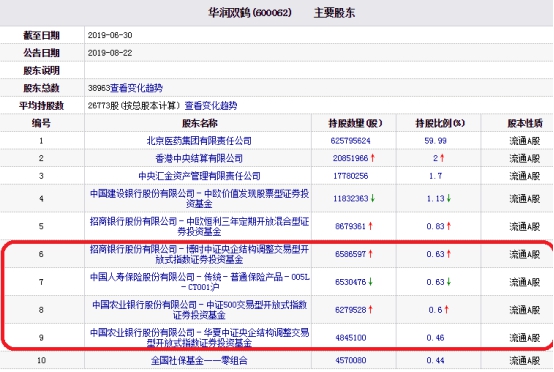Open 中国农业银行 华夏中证央企结构调整 fund link
The height and width of the screenshot is (372, 554).
pos(199,337)
